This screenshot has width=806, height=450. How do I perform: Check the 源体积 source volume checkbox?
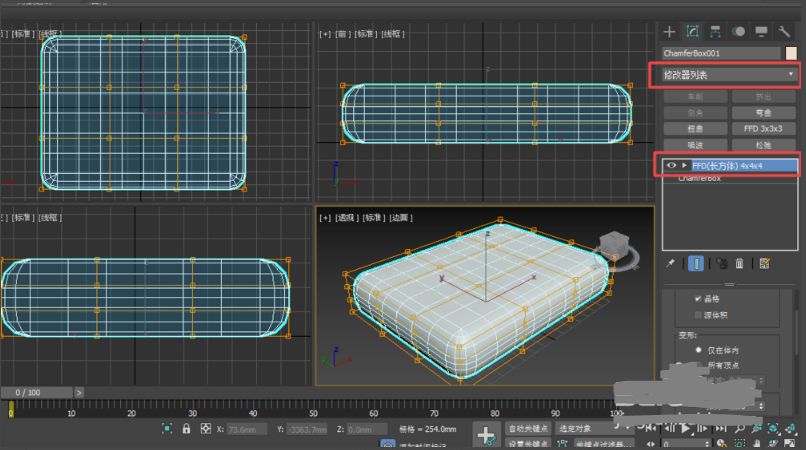pyautogui.click(x=698, y=315)
